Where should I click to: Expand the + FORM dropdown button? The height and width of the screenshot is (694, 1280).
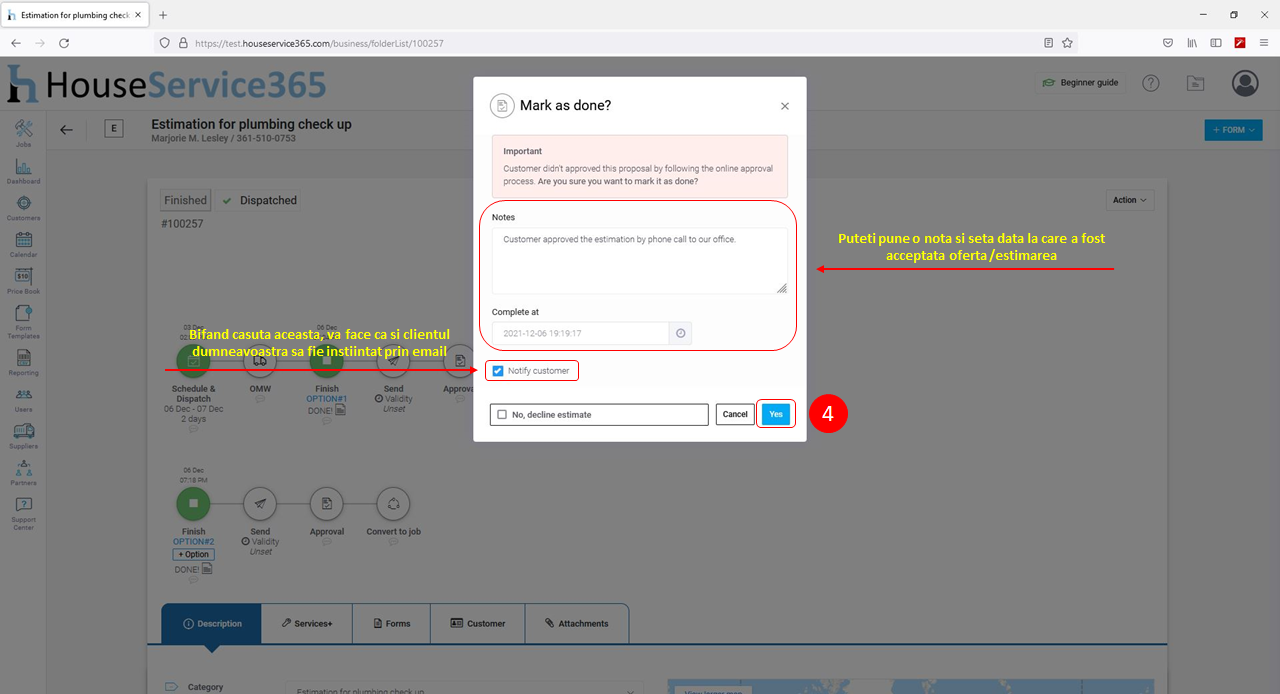point(1233,130)
